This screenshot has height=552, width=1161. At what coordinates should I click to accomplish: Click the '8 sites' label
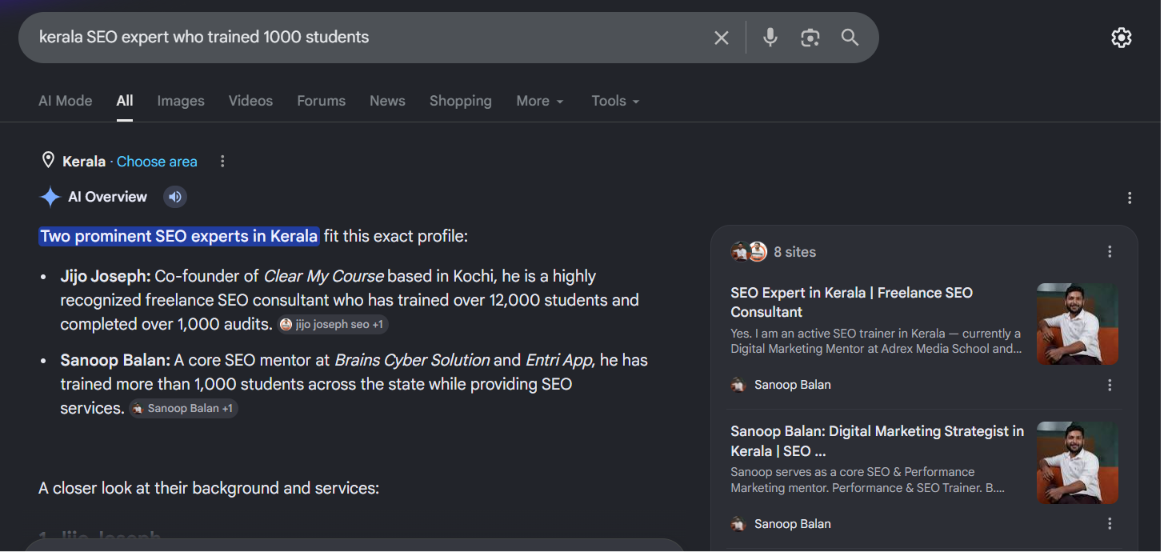[794, 252]
